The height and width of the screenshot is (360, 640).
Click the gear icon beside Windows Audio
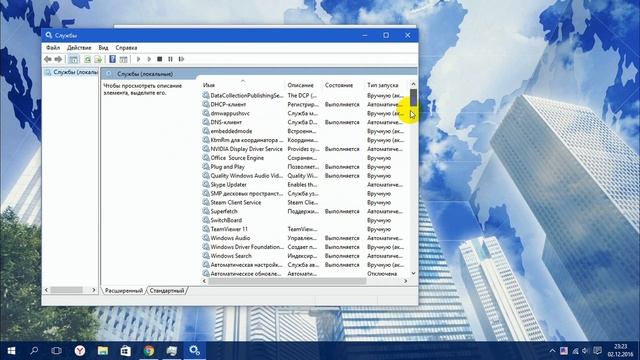(206, 238)
